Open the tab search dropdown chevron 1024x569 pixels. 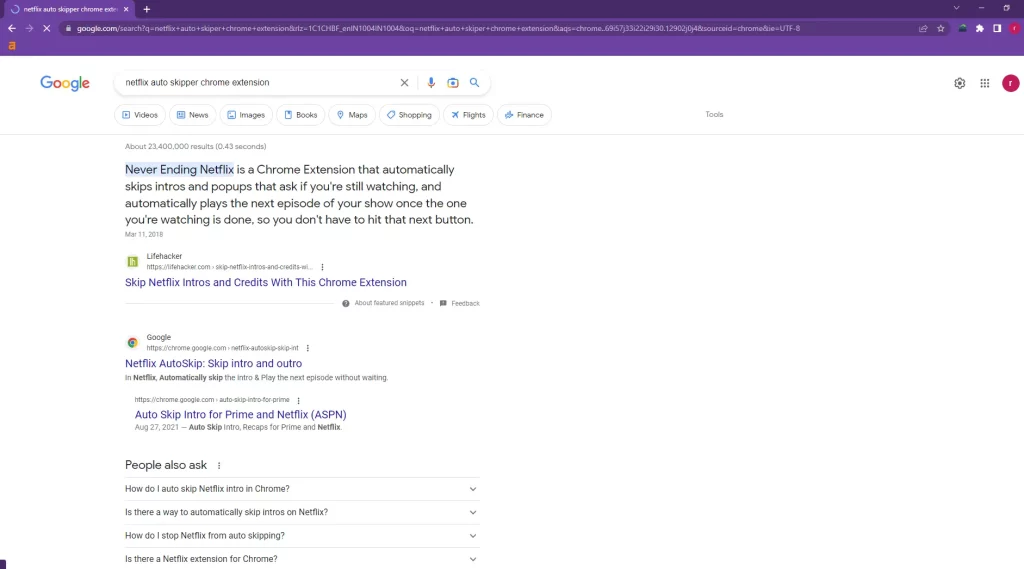[x=956, y=8]
